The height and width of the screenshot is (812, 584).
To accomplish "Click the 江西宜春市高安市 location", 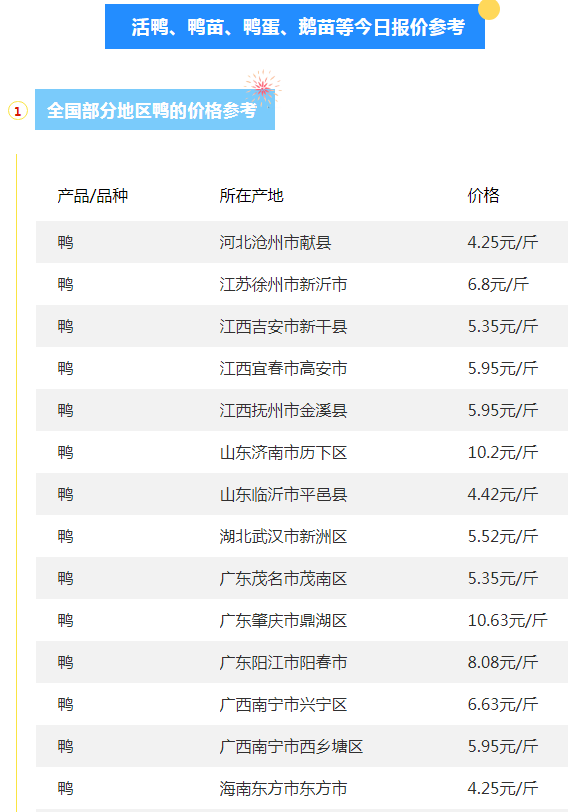I will pos(283,368).
